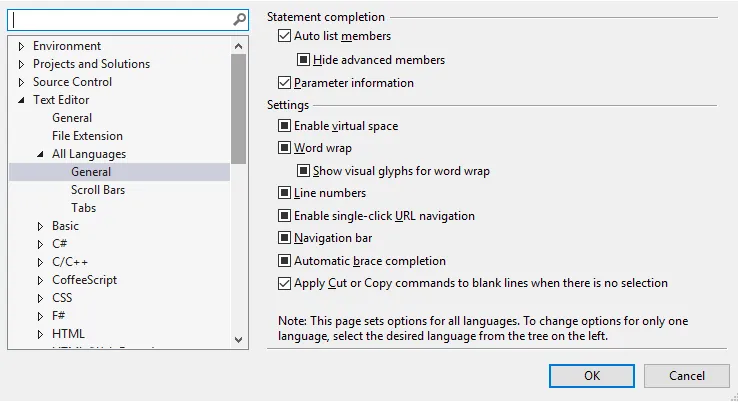
Task: Click the search magnifier icon
Action: coord(239,19)
